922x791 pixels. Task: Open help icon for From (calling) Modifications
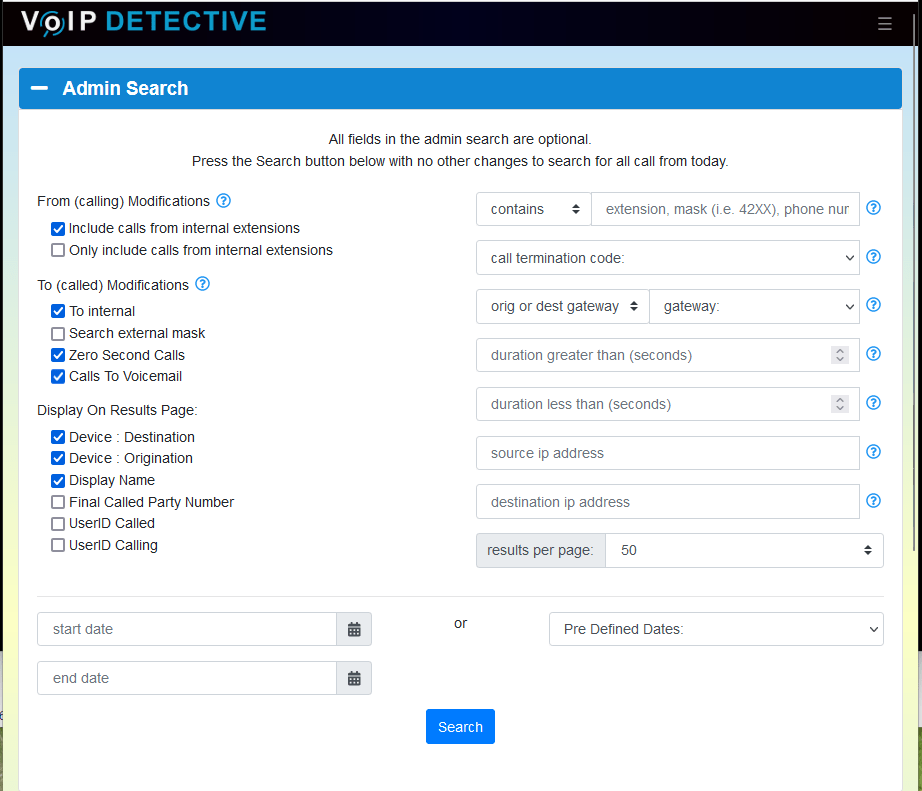(223, 201)
